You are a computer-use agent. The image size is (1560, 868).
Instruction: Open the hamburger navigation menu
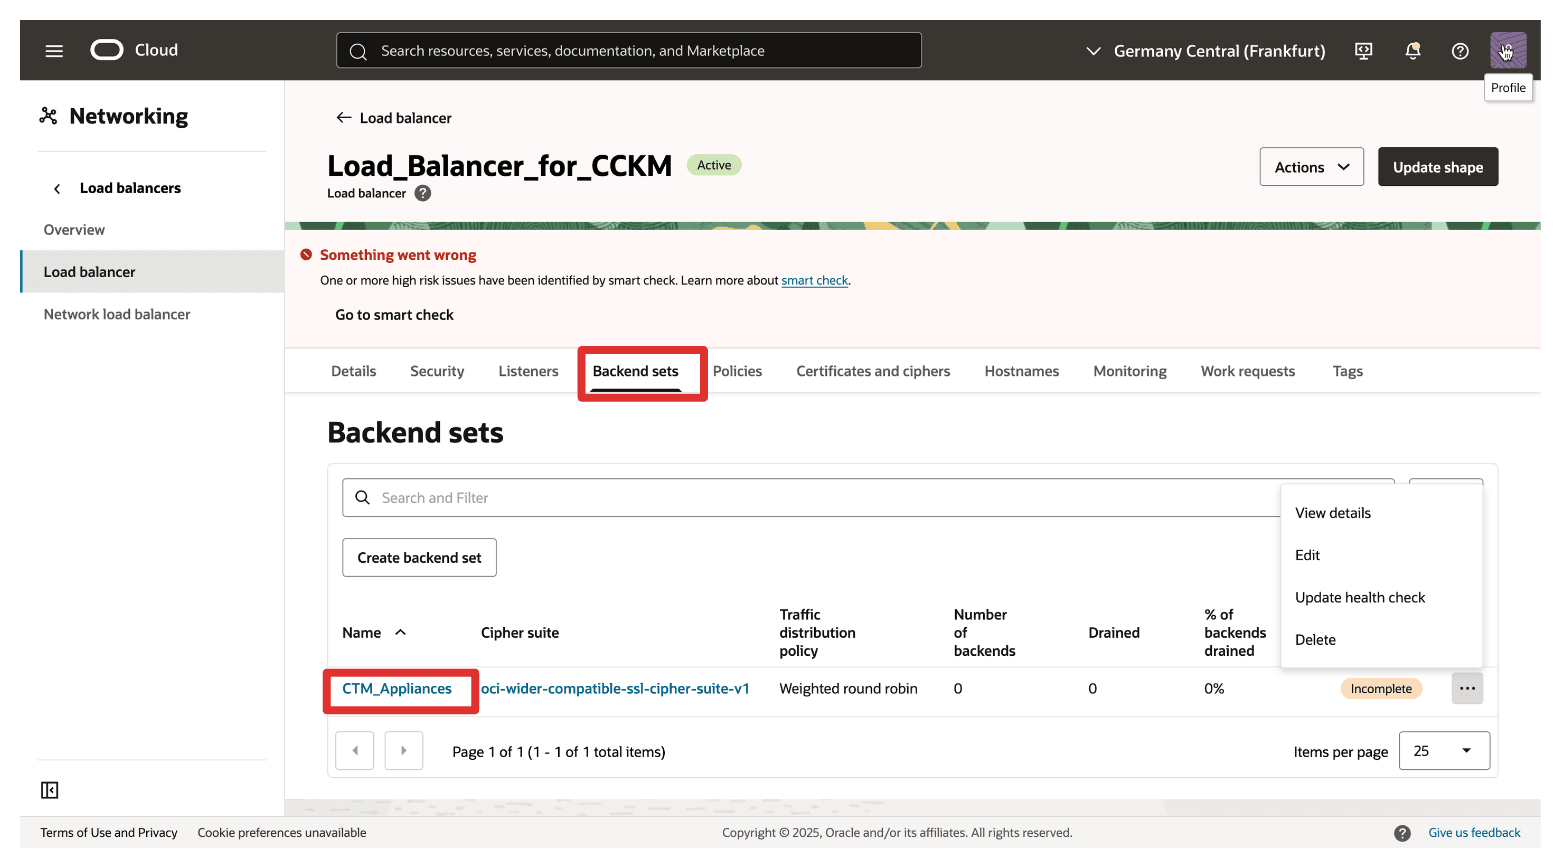pyautogui.click(x=54, y=51)
